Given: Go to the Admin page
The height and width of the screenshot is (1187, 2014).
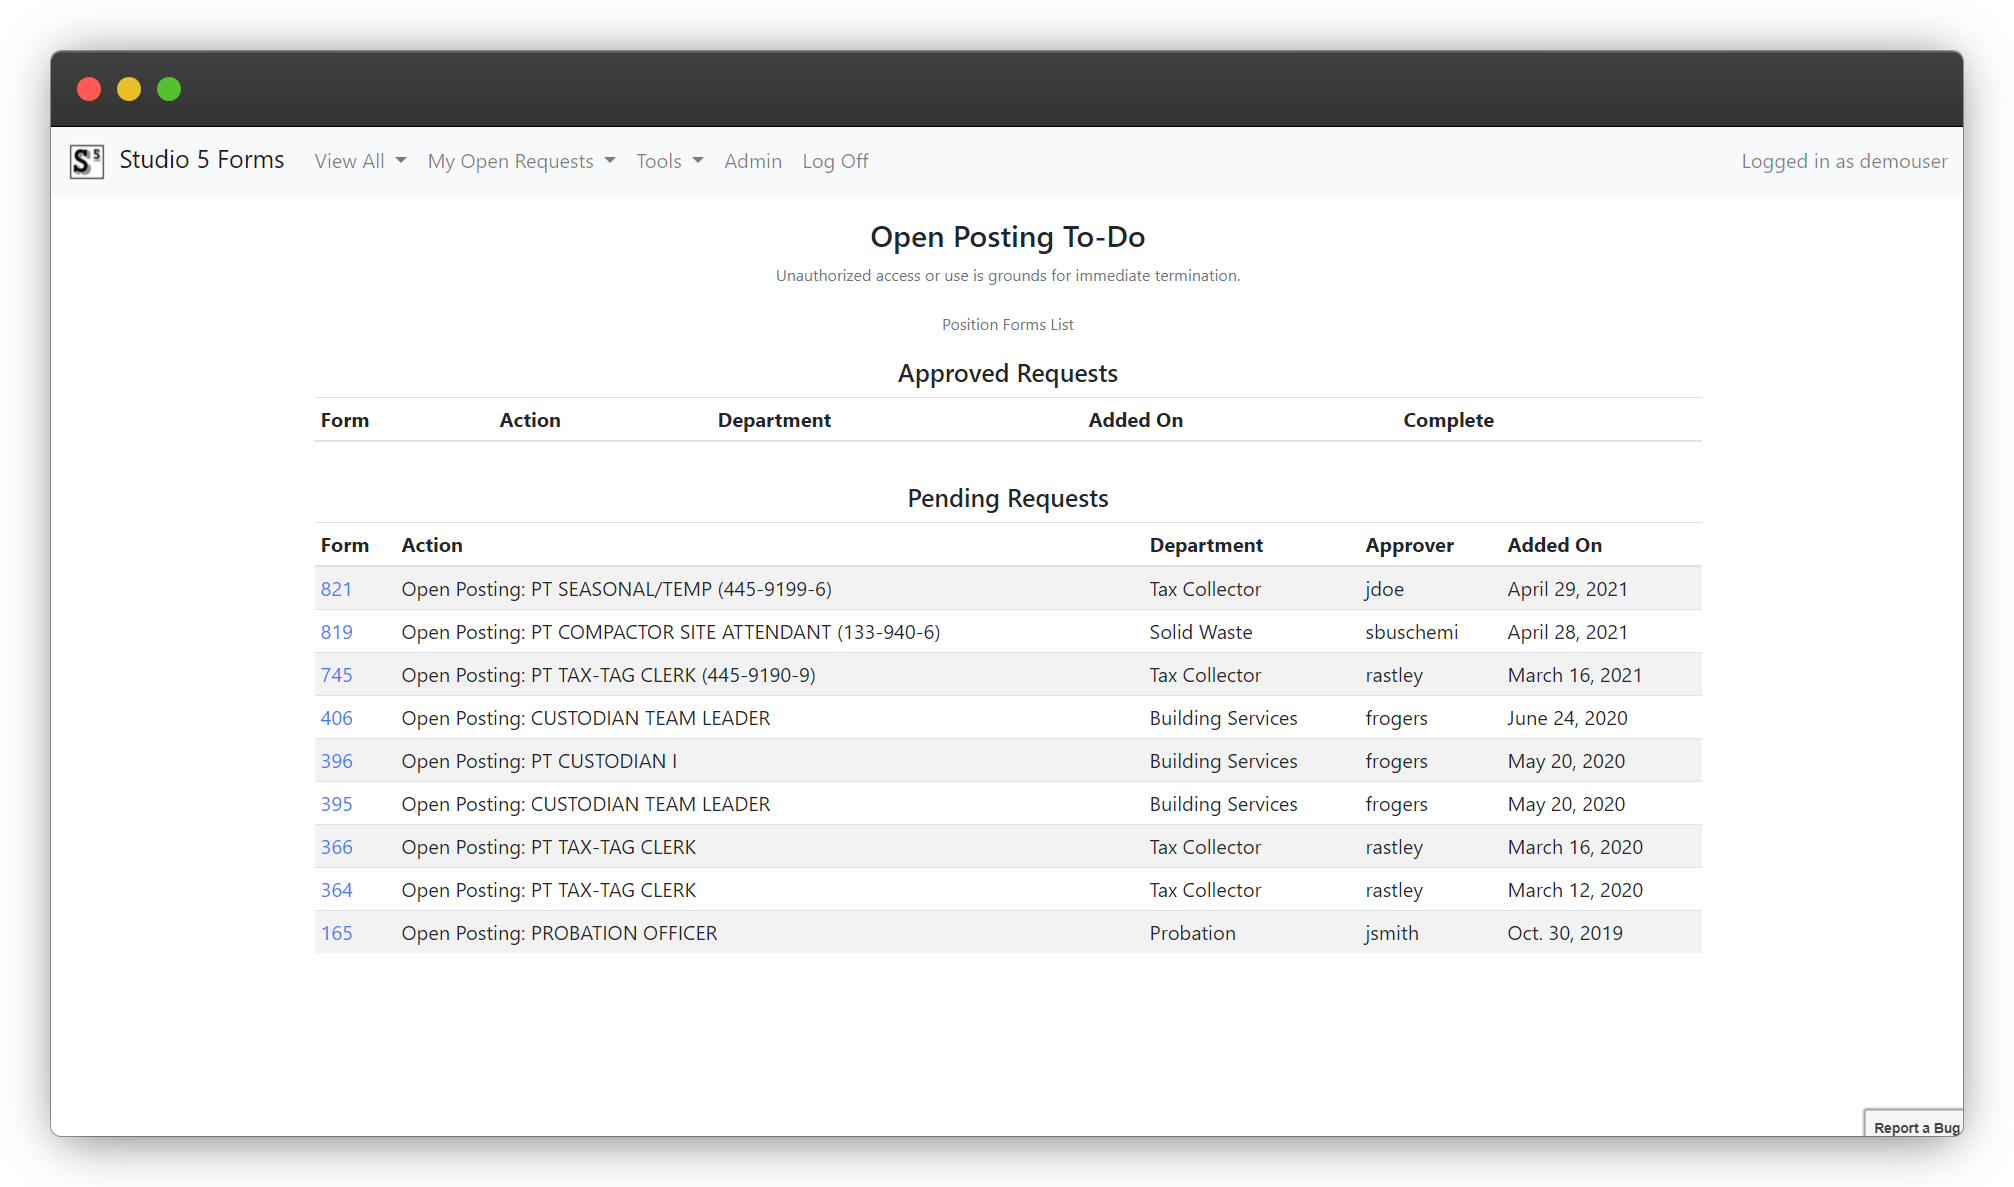Looking at the screenshot, I should [753, 161].
